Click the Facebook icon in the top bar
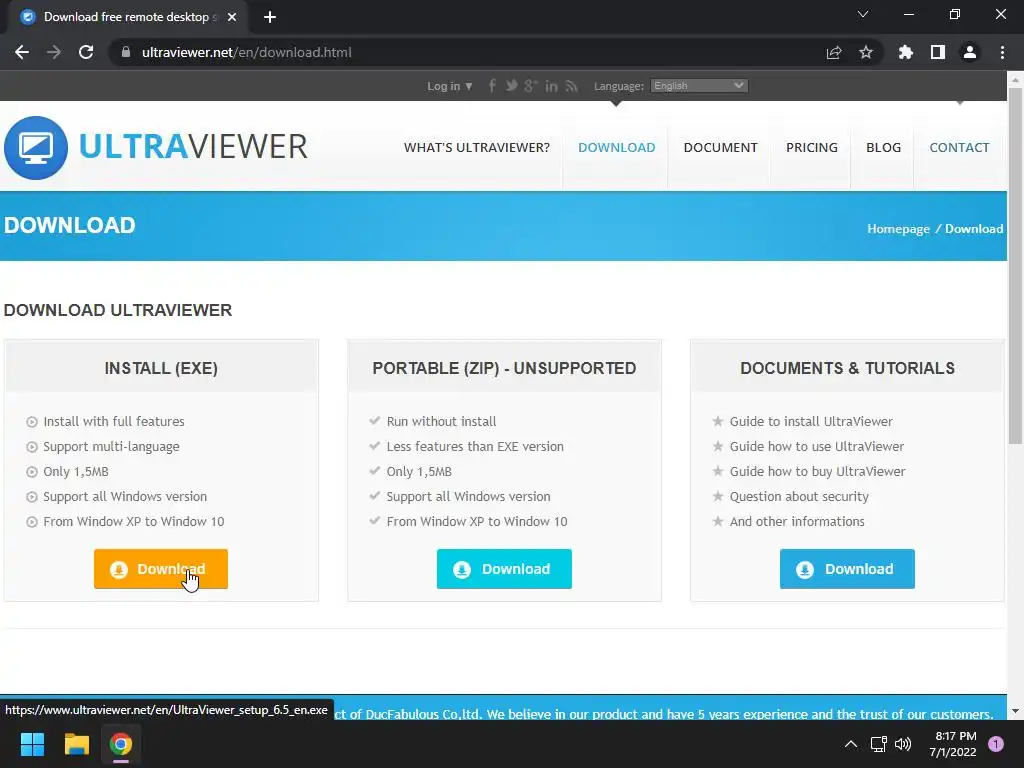 click(492, 86)
